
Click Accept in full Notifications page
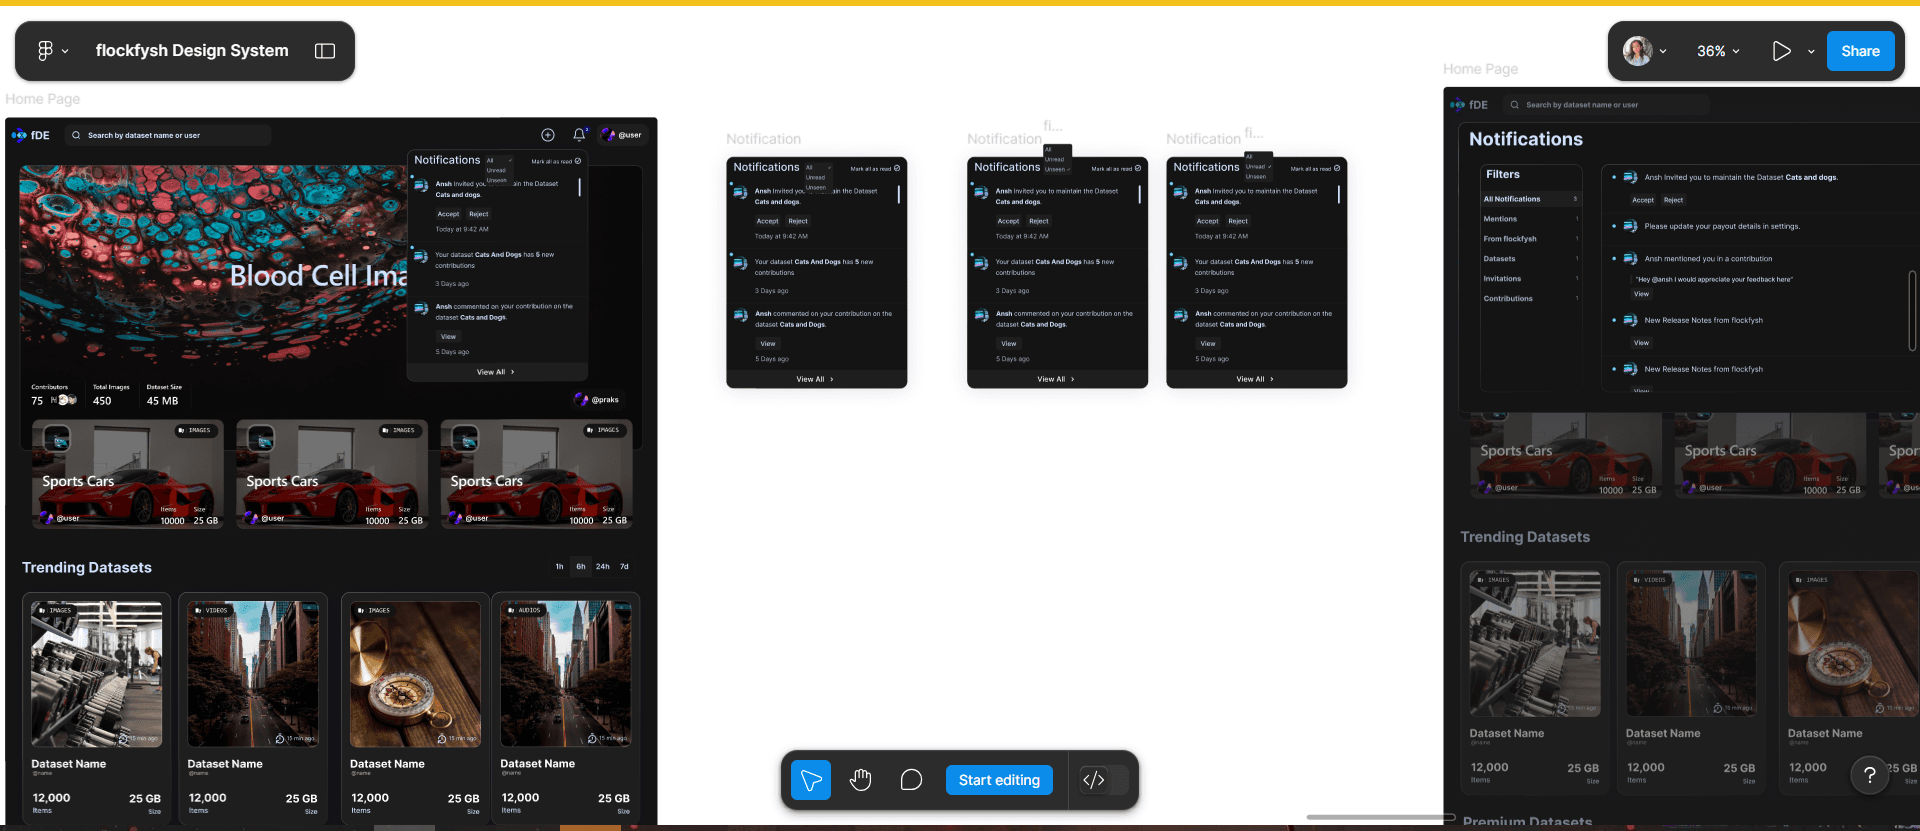pos(1643,200)
